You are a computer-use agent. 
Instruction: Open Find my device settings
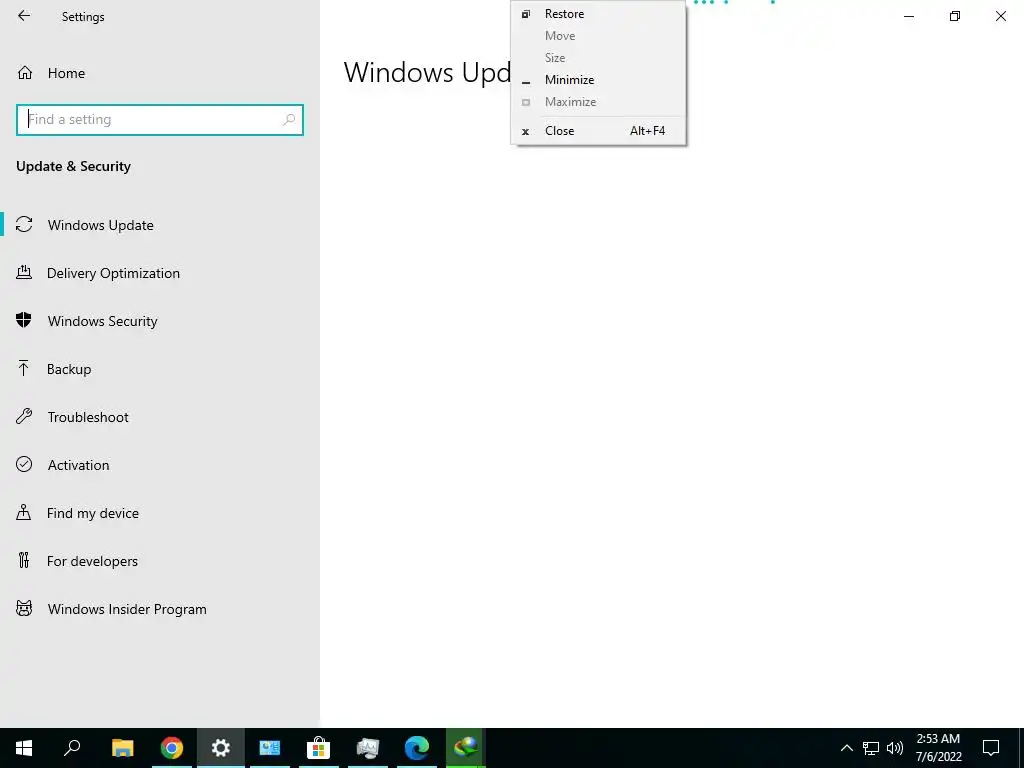coord(159,513)
